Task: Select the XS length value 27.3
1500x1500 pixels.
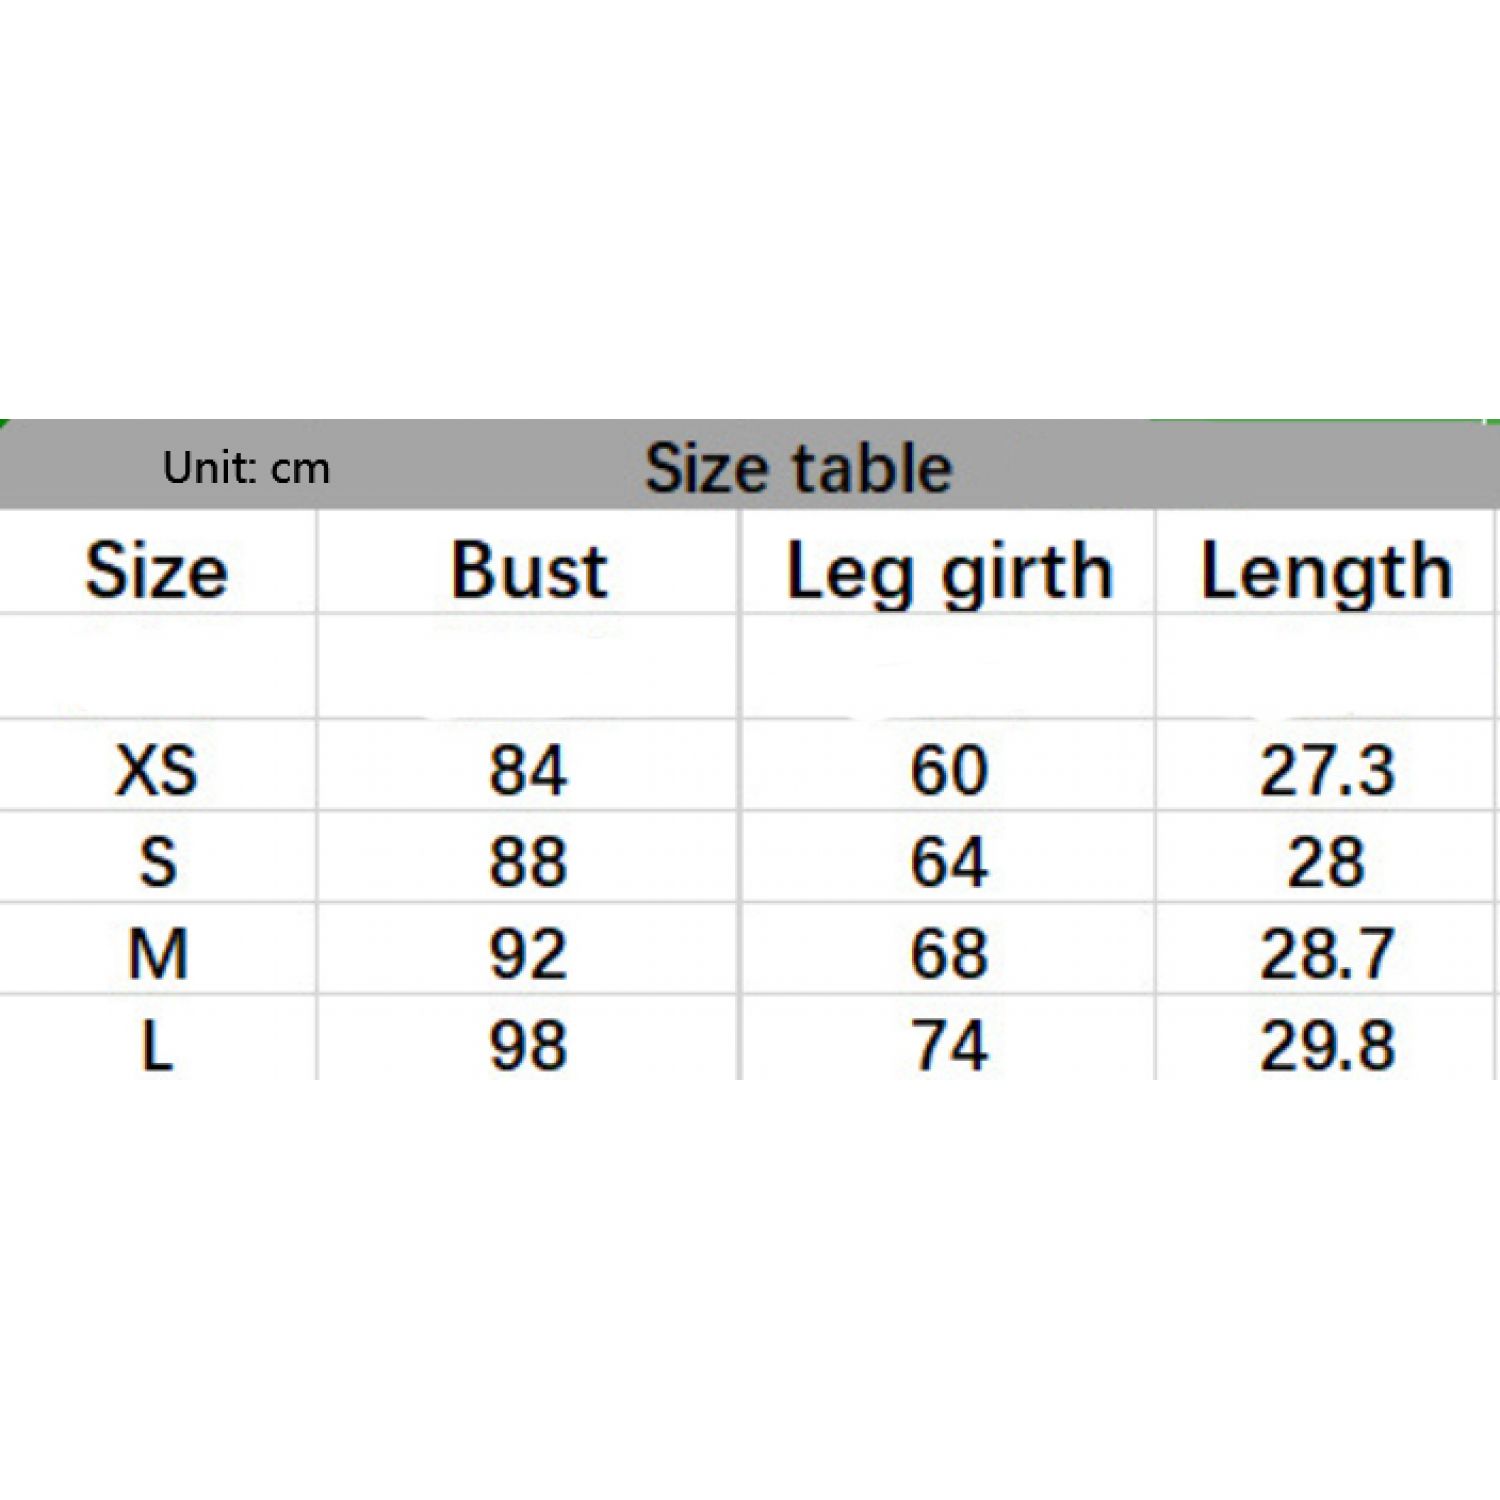Action: [x=1326, y=771]
